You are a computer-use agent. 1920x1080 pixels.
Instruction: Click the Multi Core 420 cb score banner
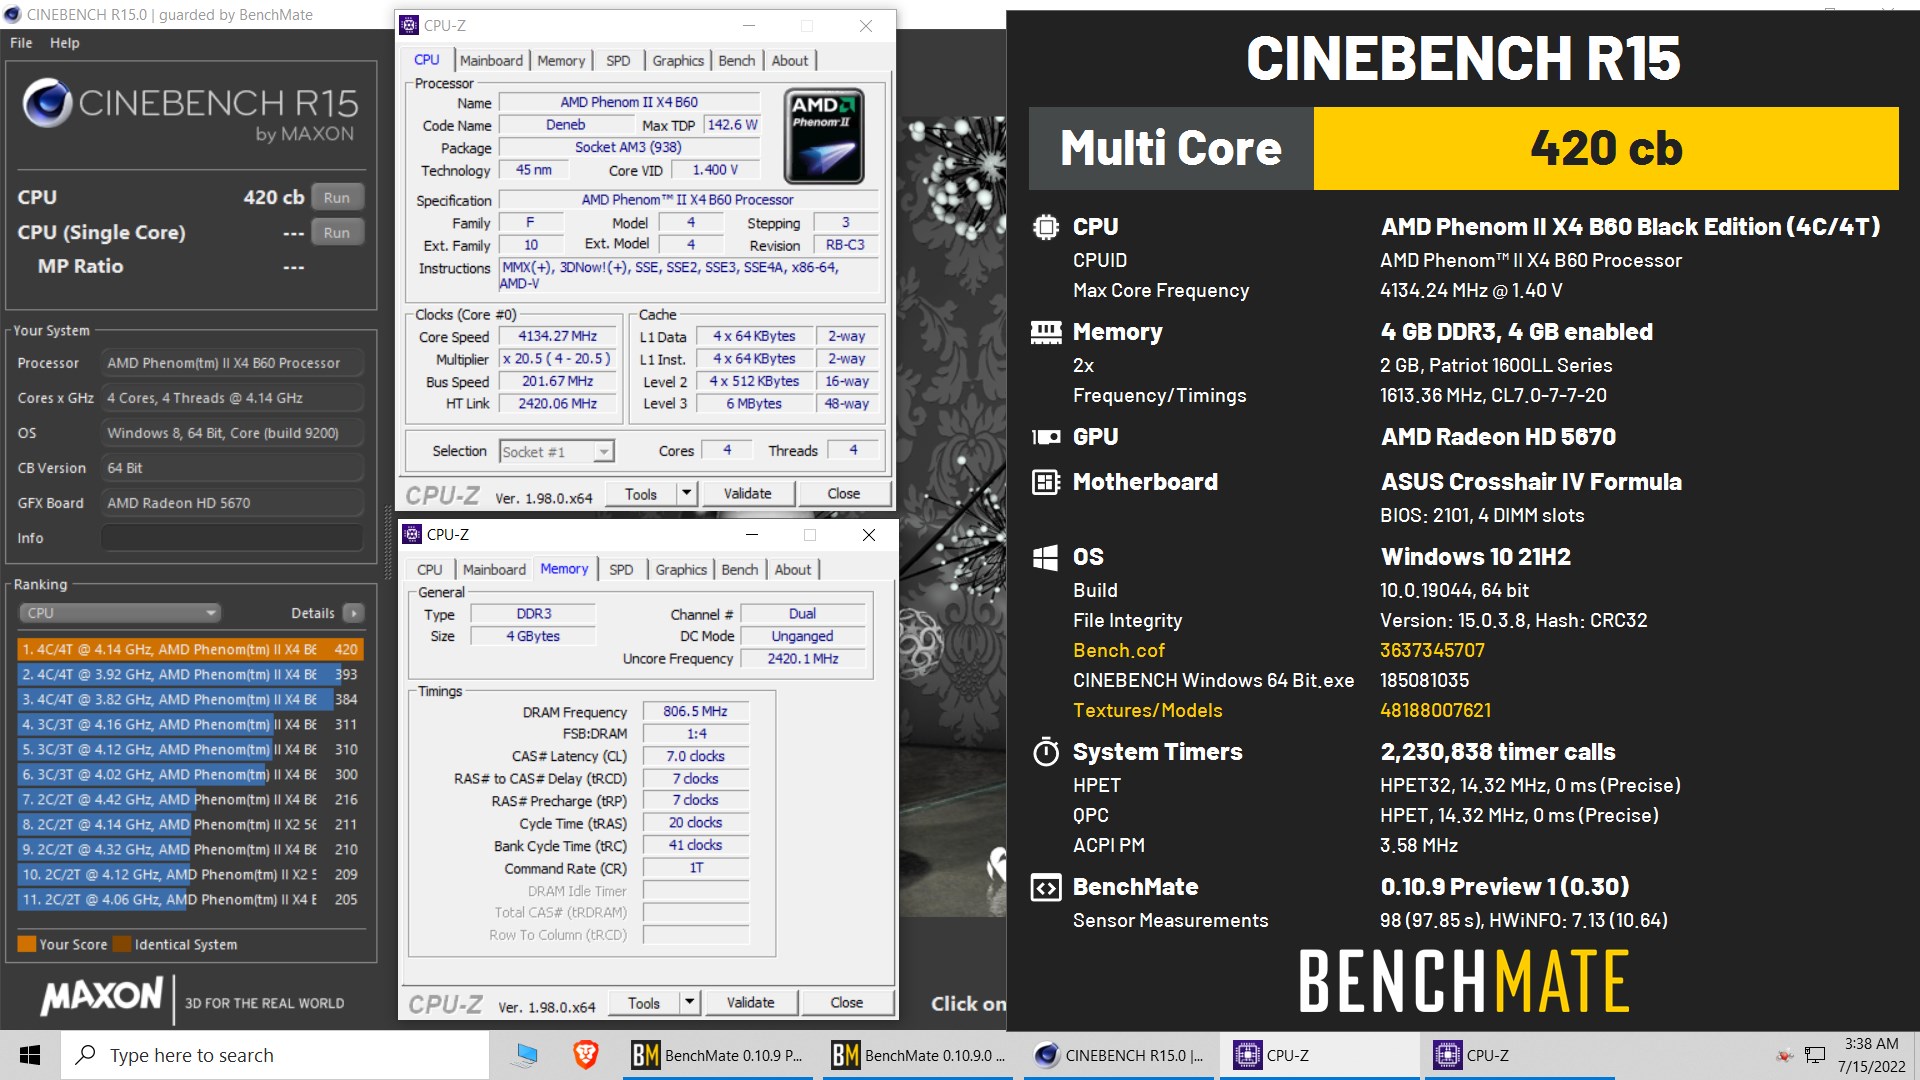tap(1463, 148)
